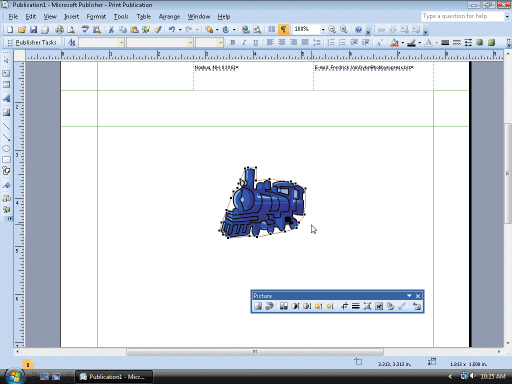Open the zoom percentage dropdown
Image resolution: width=512 pixels, height=384 pixels.
[x=323, y=30]
